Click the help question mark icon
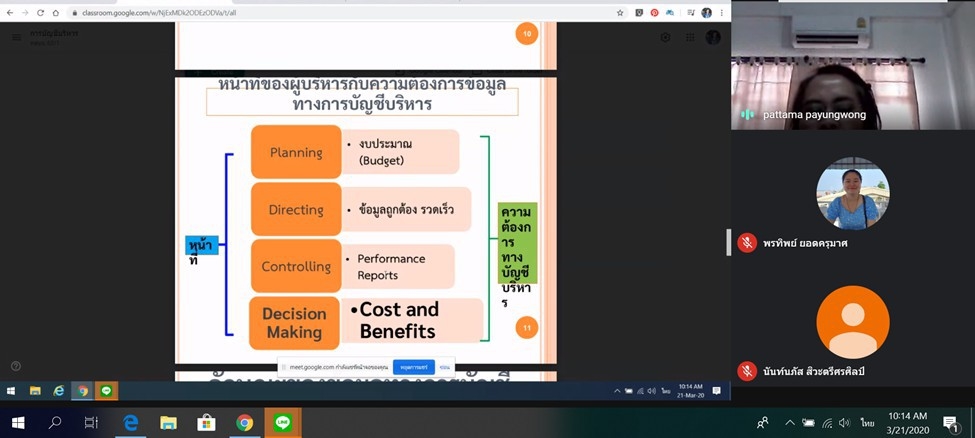975x438 pixels. [15, 367]
